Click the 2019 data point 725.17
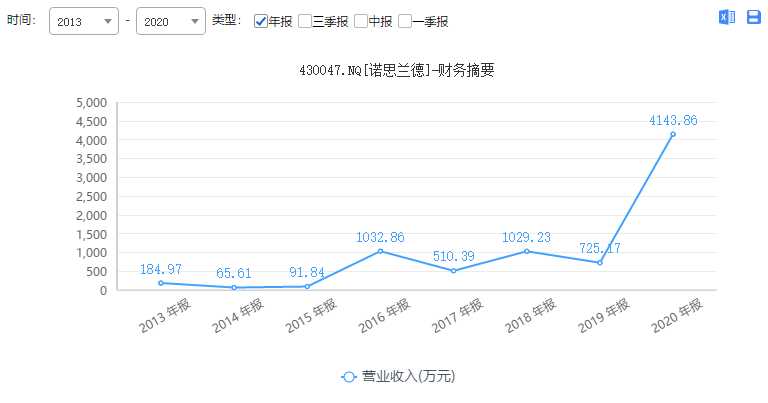This screenshot has width=768, height=403. pyautogui.click(x=600, y=263)
